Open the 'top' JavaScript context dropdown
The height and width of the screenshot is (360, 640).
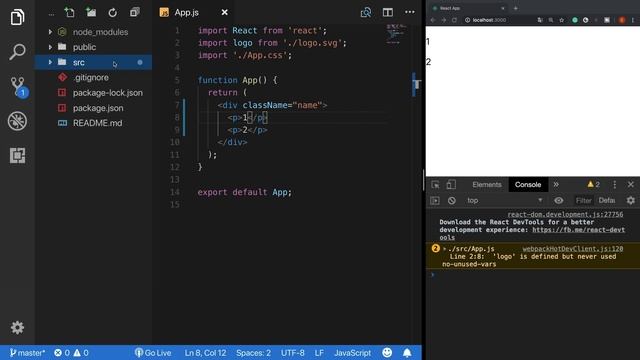point(505,200)
